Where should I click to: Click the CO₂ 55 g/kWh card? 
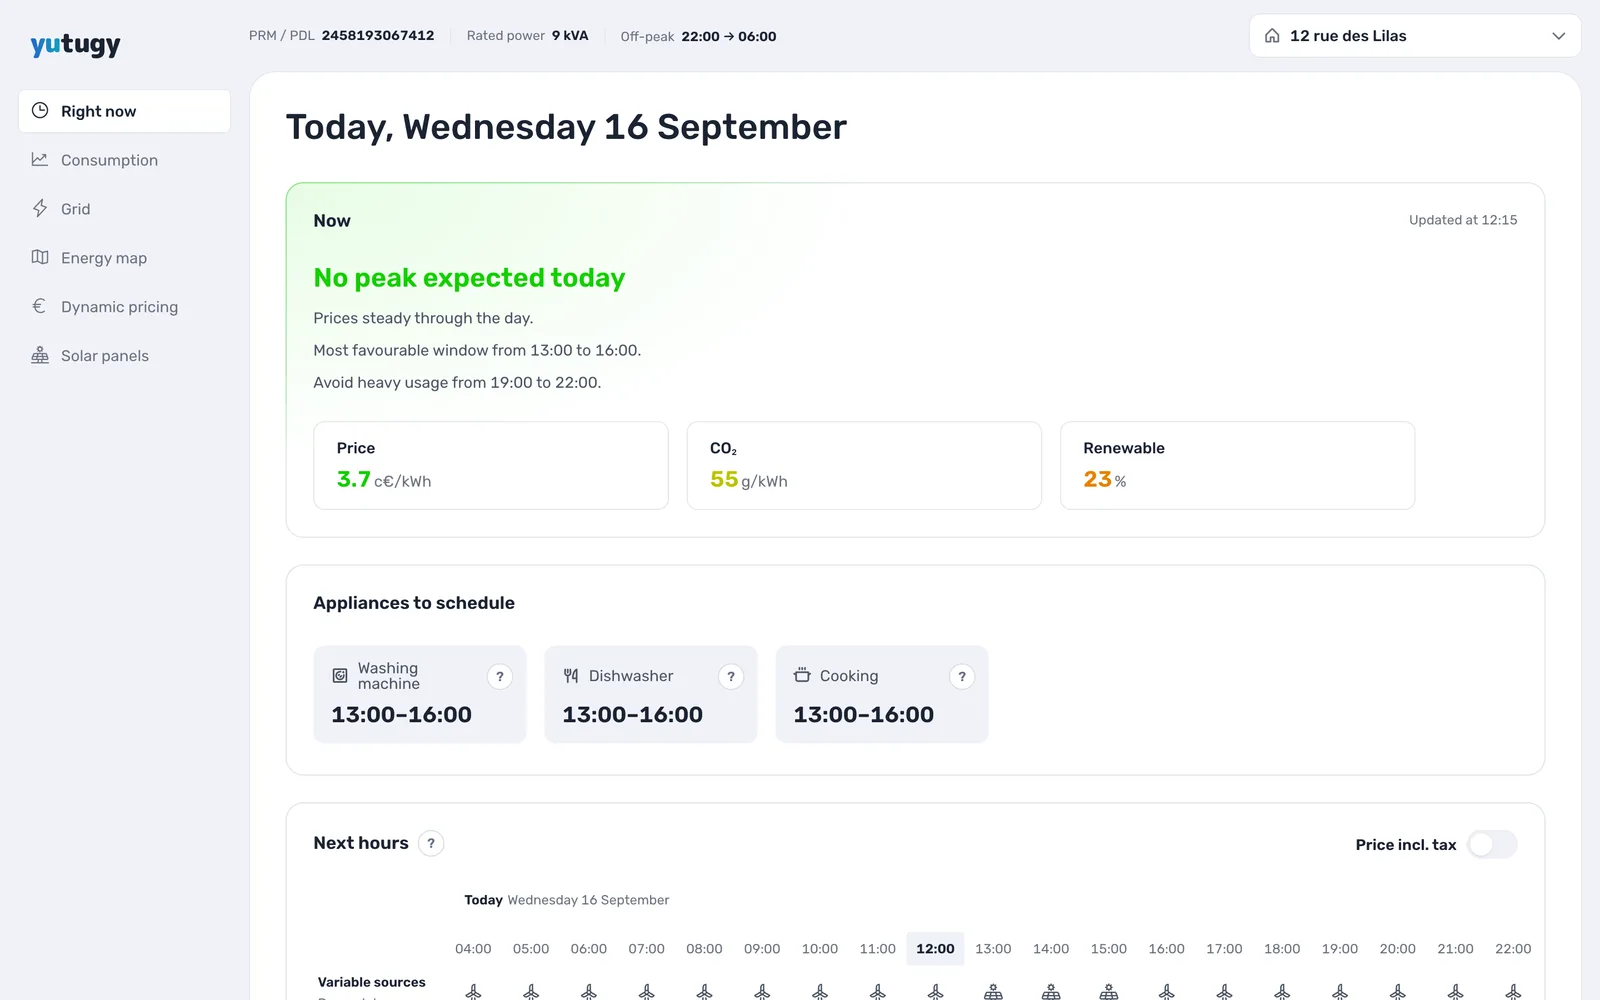click(x=864, y=466)
